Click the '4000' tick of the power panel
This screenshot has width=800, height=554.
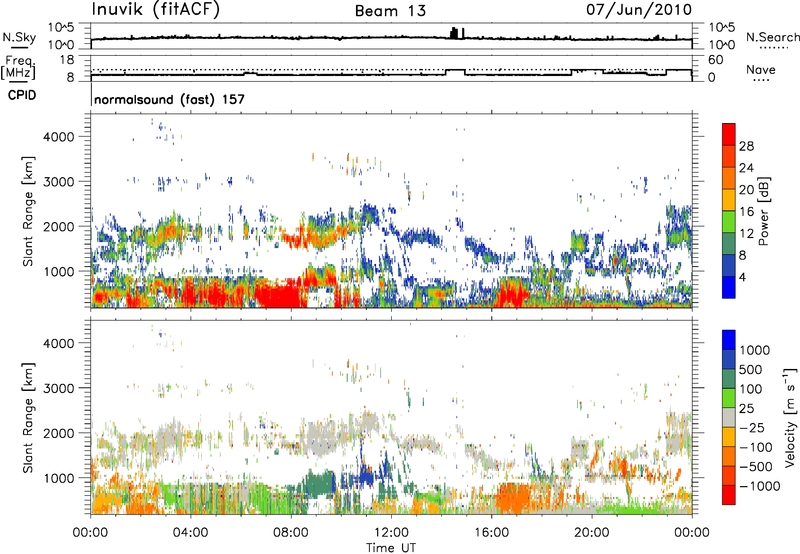[x=59, y=137]
